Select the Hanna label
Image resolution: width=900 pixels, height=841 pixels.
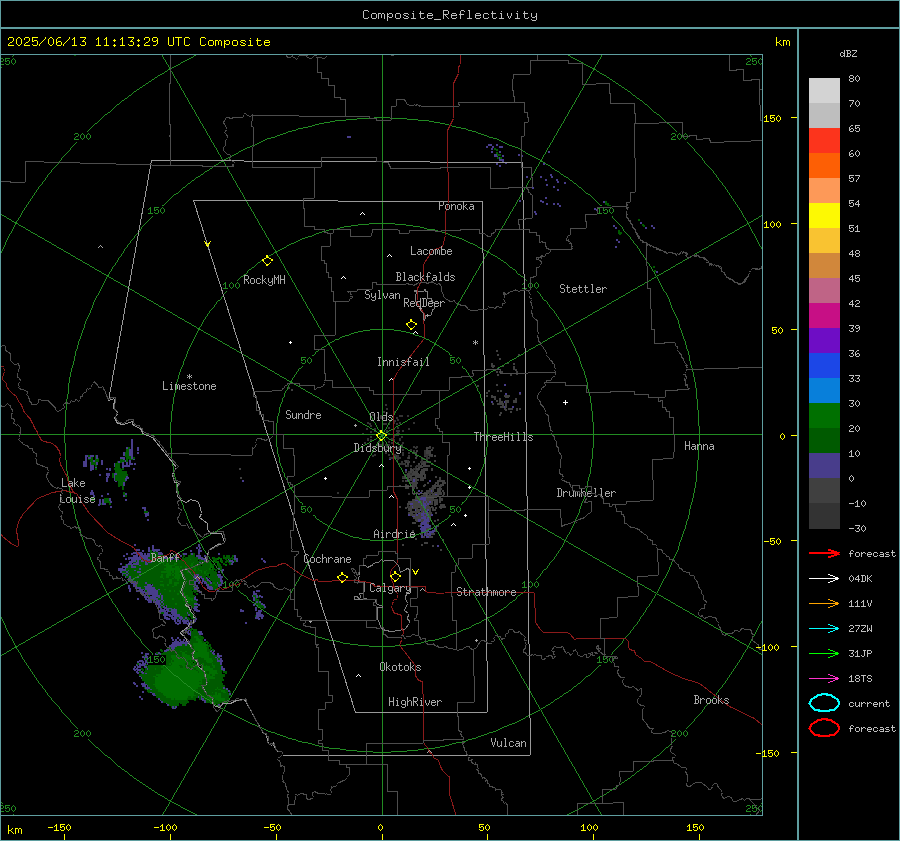pyautogui.click(x=699, y=446)
